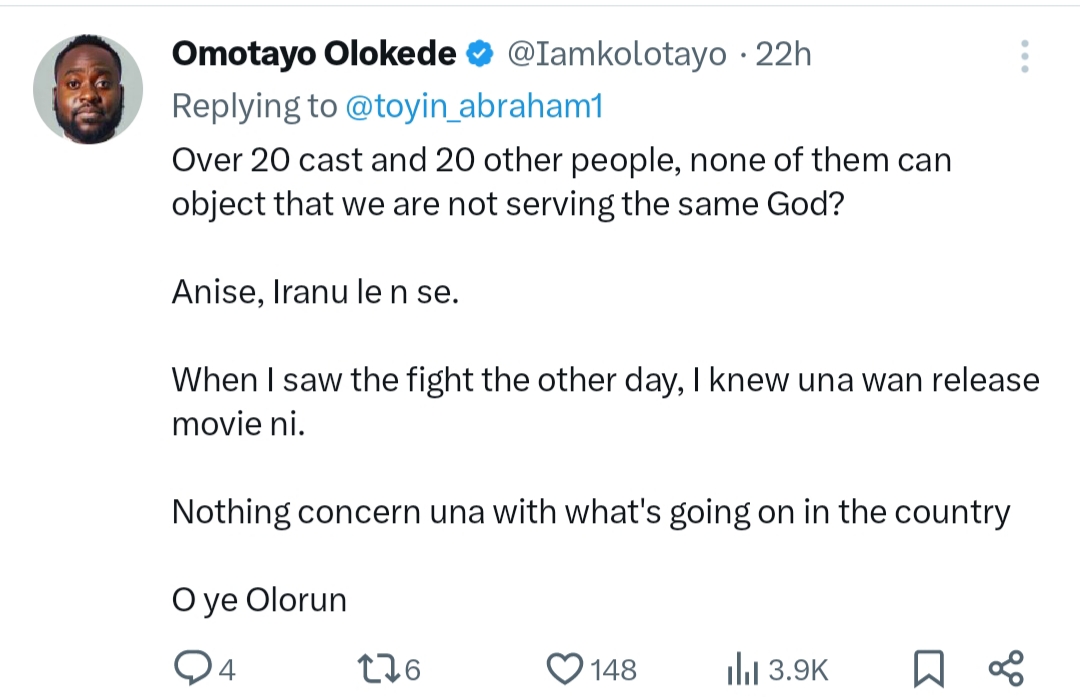Visit the @toyin_abraham1 mention link

pos(474,107)
